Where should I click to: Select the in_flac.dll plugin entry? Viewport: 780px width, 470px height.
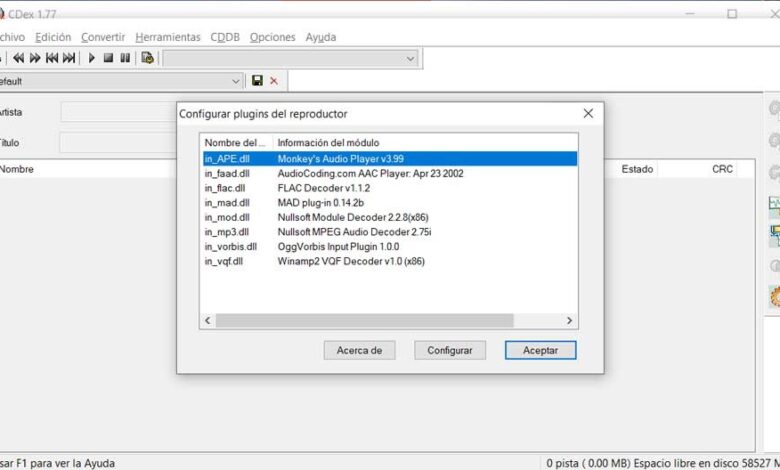pyautogui.click(x=225, y=188)
